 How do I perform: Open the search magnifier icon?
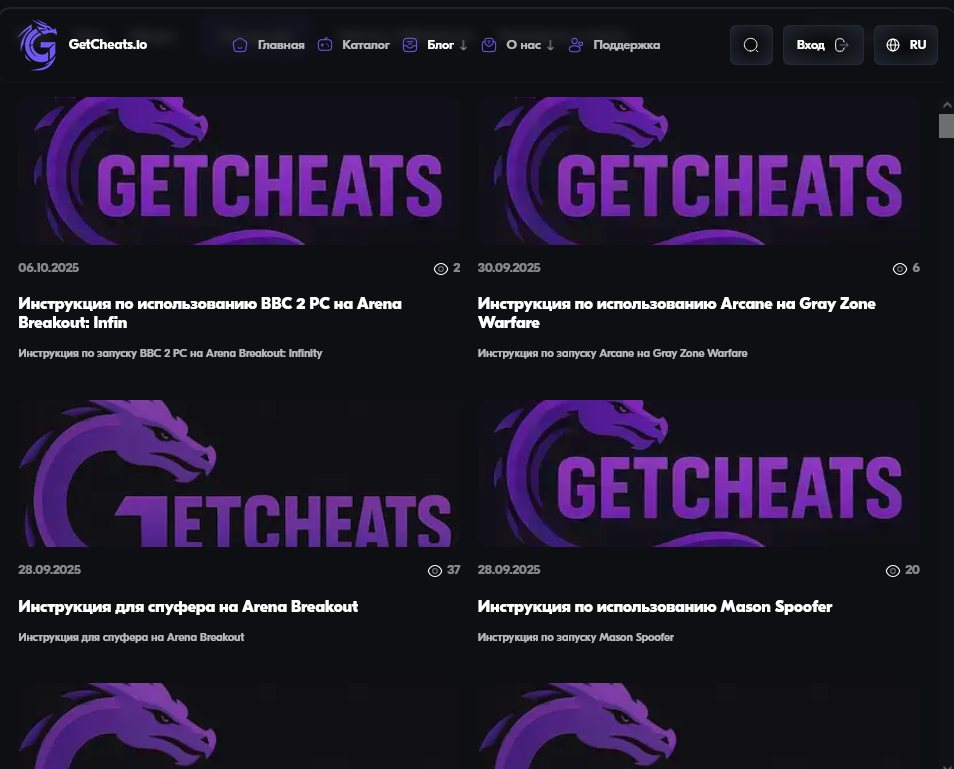(751, 45)
